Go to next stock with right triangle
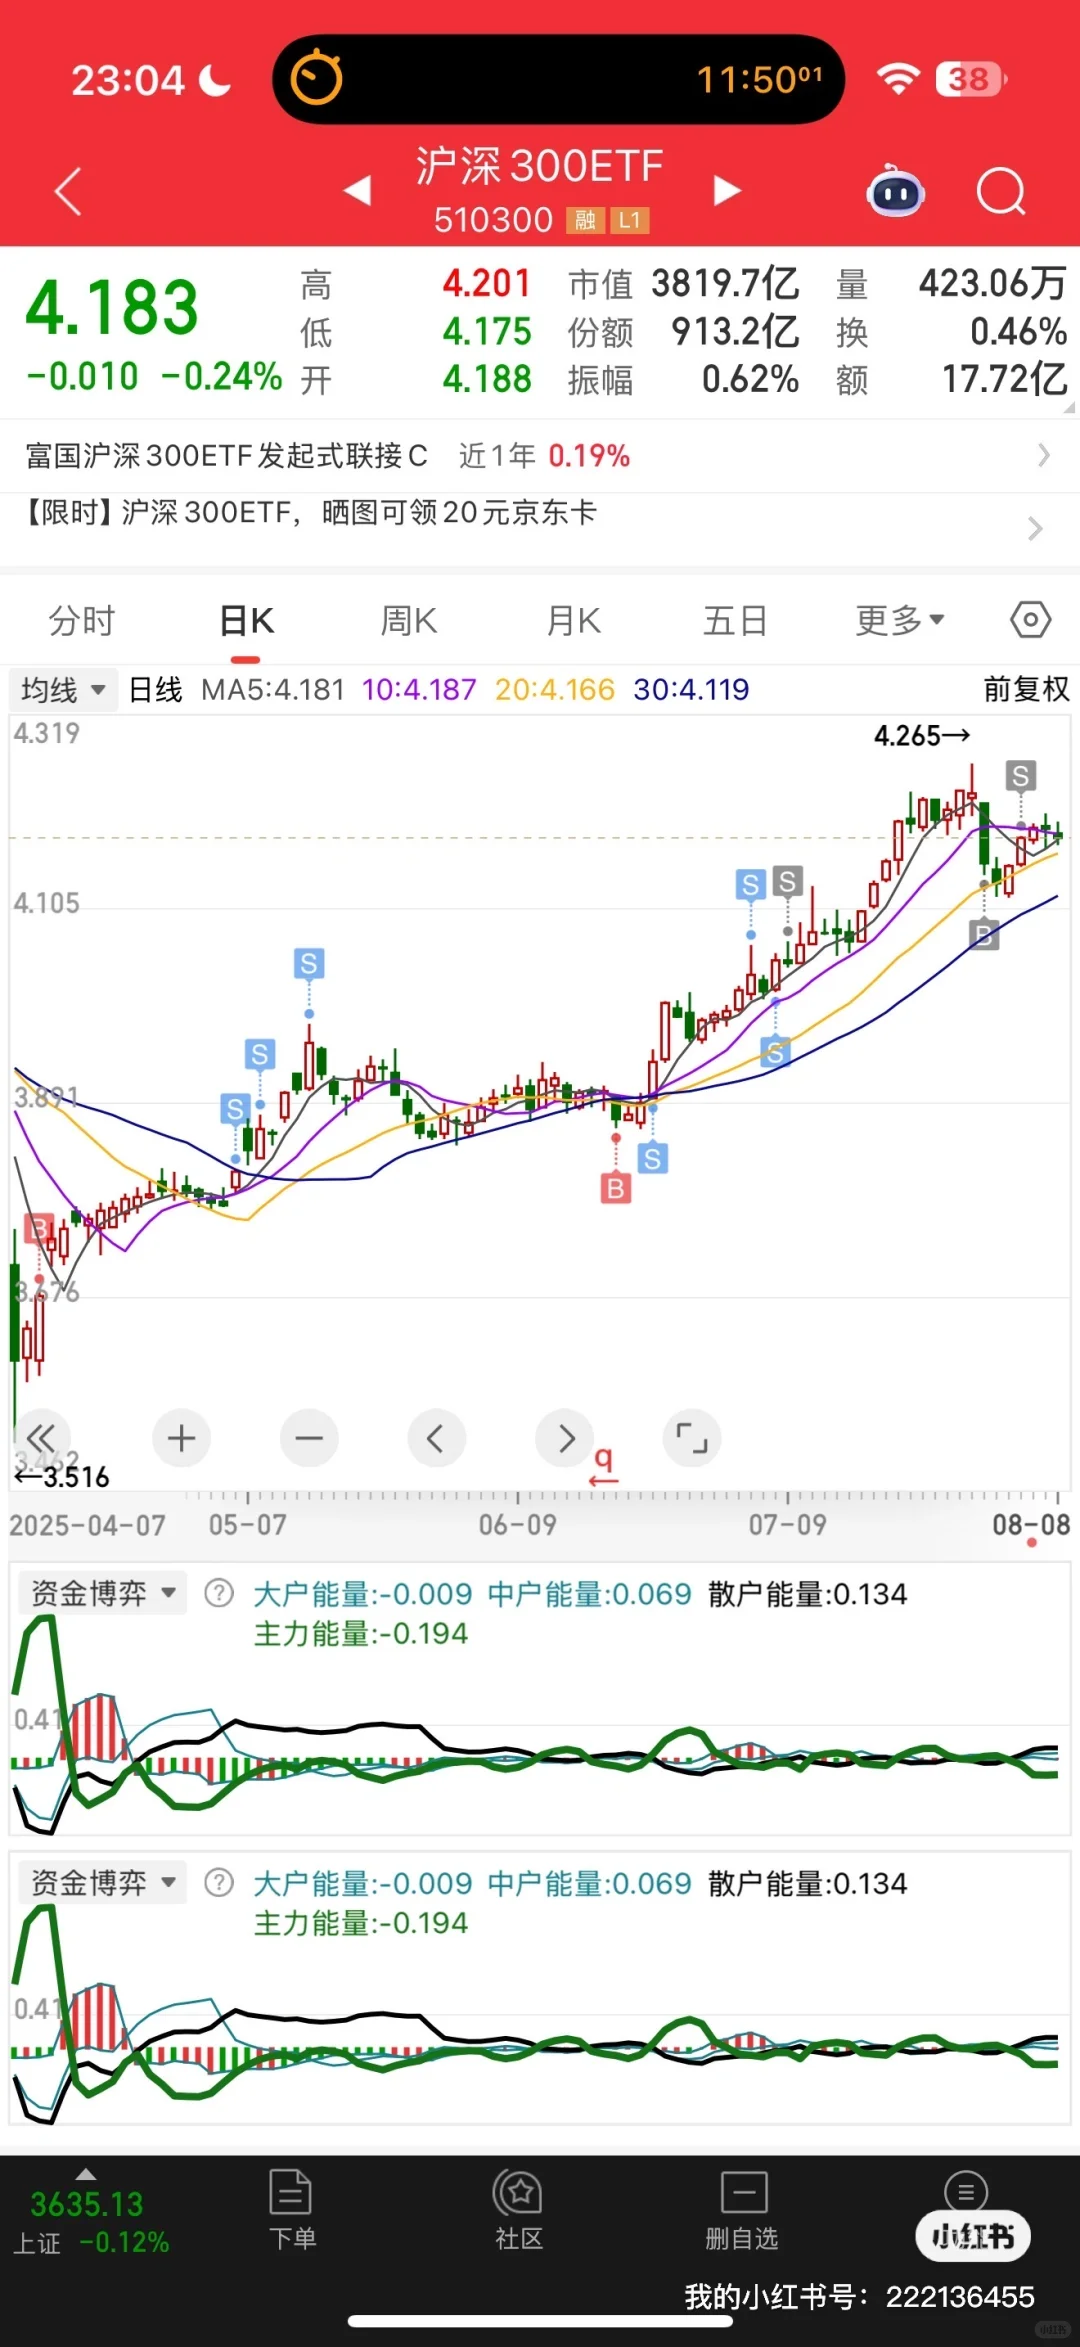The image size is (1080, 2347). [727, 190]
